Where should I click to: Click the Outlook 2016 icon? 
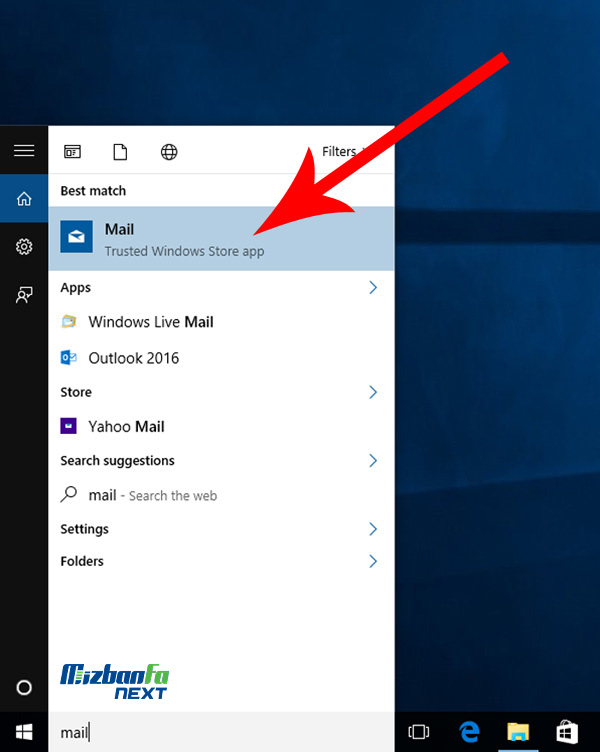[69, 358]
